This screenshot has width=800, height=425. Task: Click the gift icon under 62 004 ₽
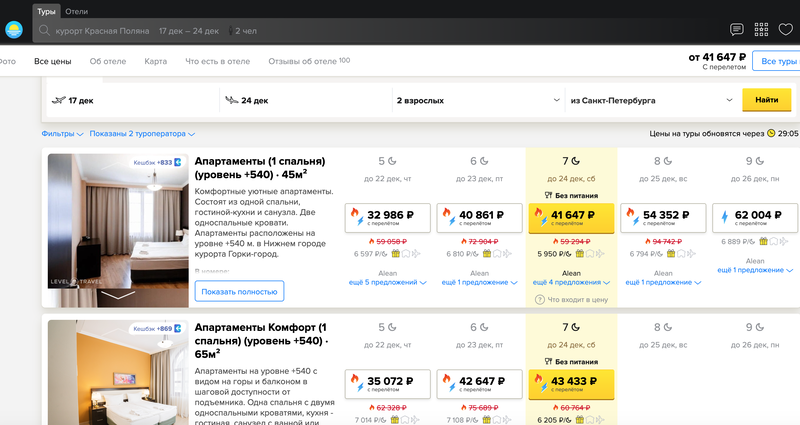pyautogui.click(x=763, y=241)
